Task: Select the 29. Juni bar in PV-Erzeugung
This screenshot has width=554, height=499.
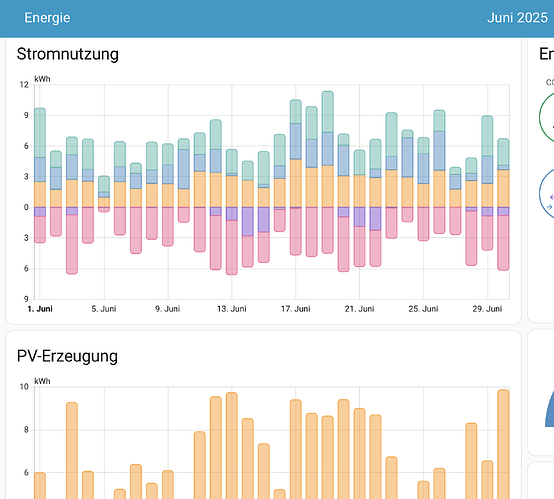Action: [487, 480]
